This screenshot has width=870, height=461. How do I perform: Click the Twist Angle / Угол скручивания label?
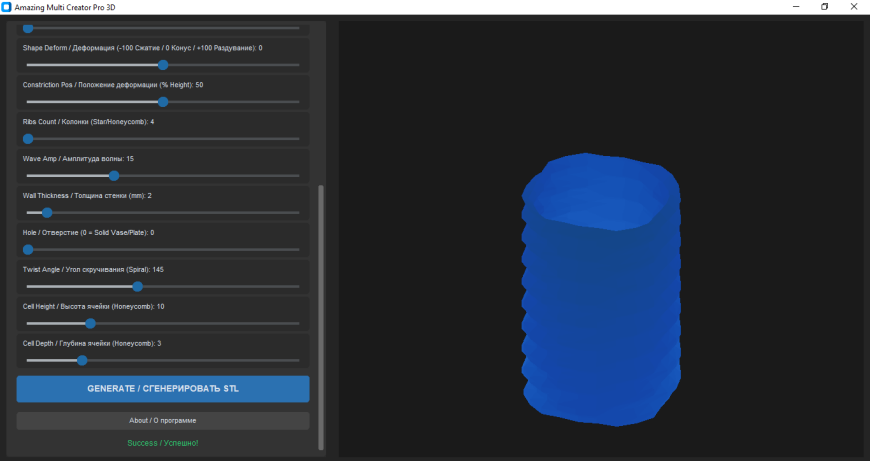pos(93,270)
